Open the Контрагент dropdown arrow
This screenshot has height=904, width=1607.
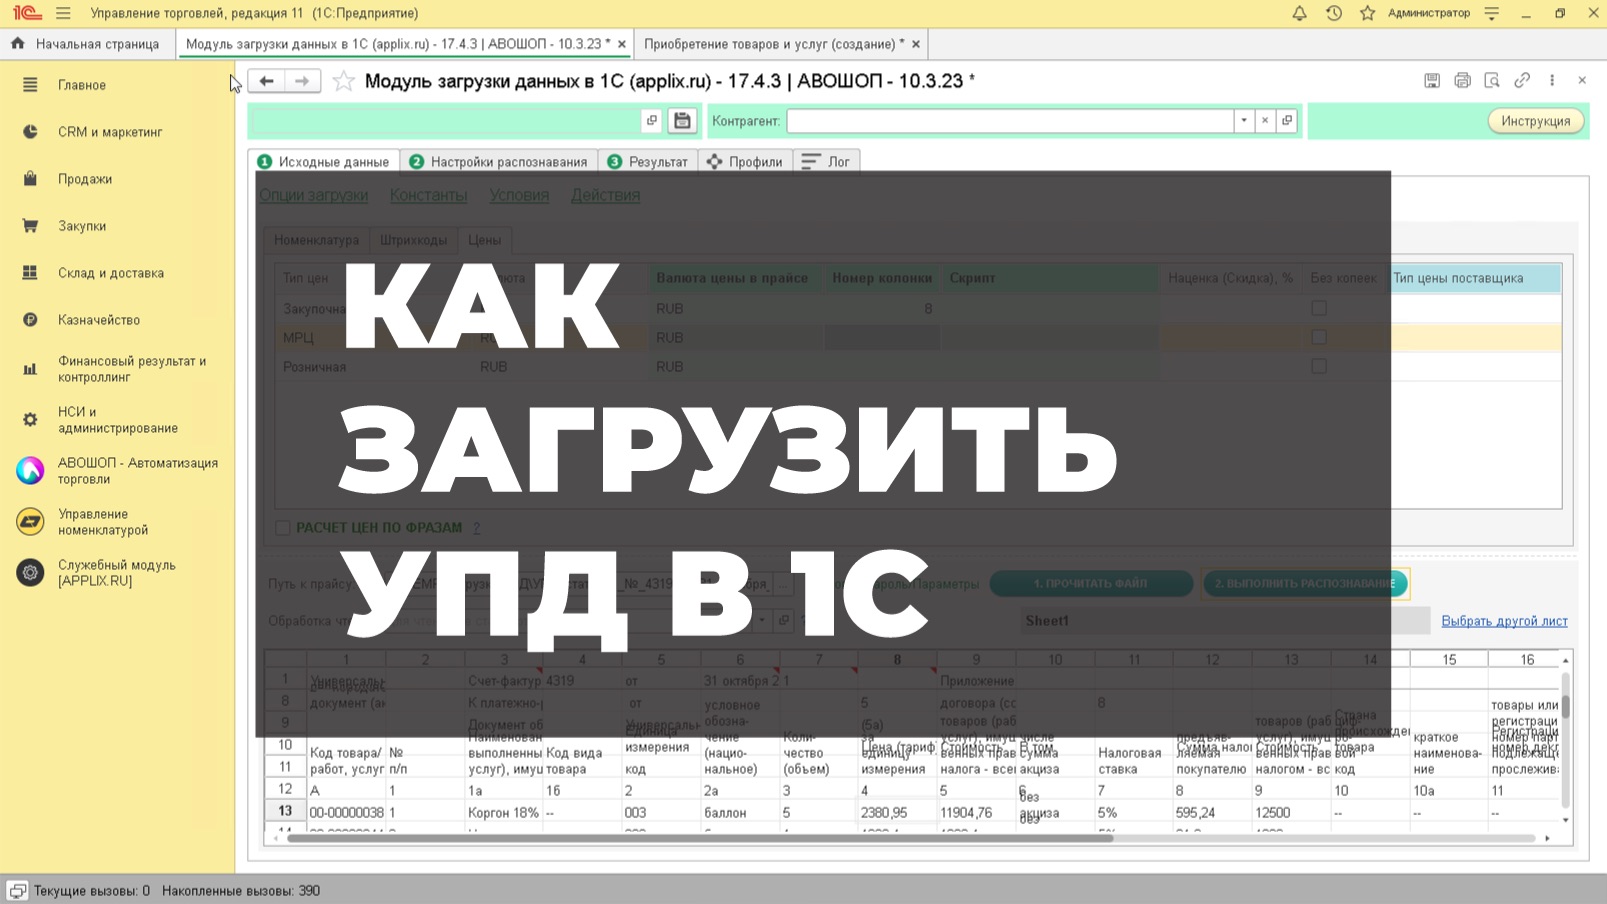[x=1242, y=120]
